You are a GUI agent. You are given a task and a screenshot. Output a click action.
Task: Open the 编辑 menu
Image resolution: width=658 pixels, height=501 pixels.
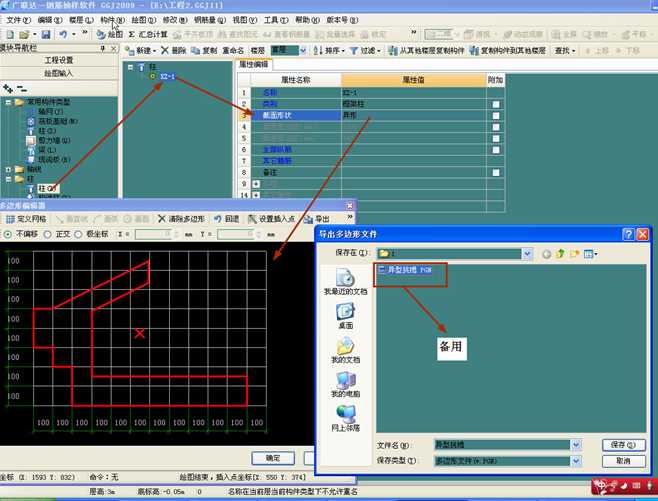pyautogui.click(x=50, y=20)
